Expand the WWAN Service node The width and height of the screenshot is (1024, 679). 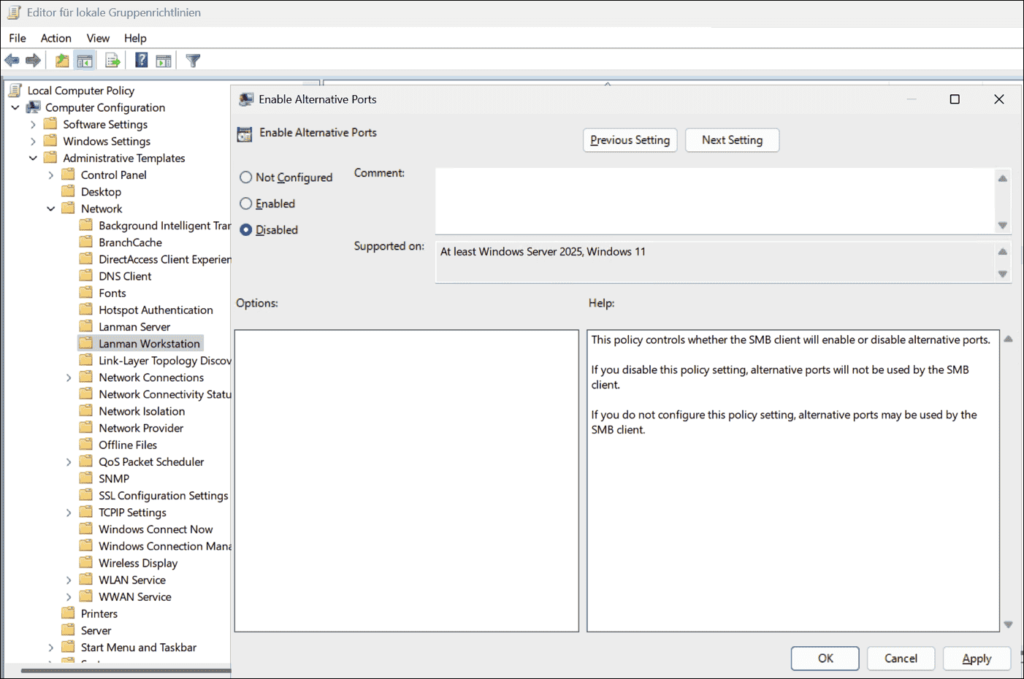pyautogui.click(x=69, y=597)
